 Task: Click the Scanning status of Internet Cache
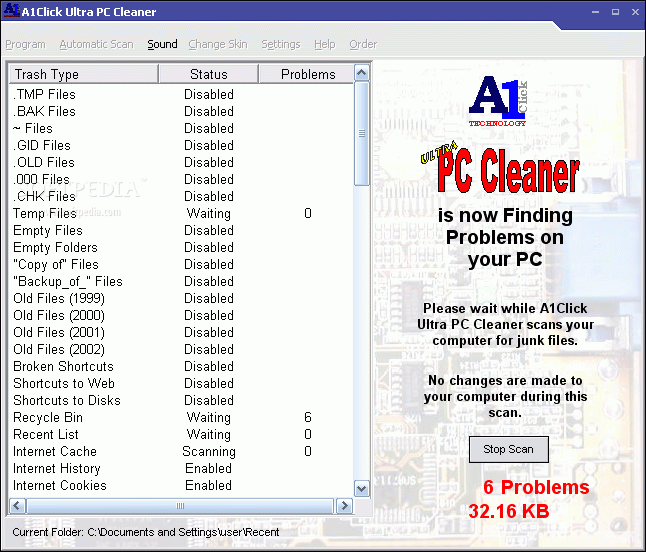209,451
